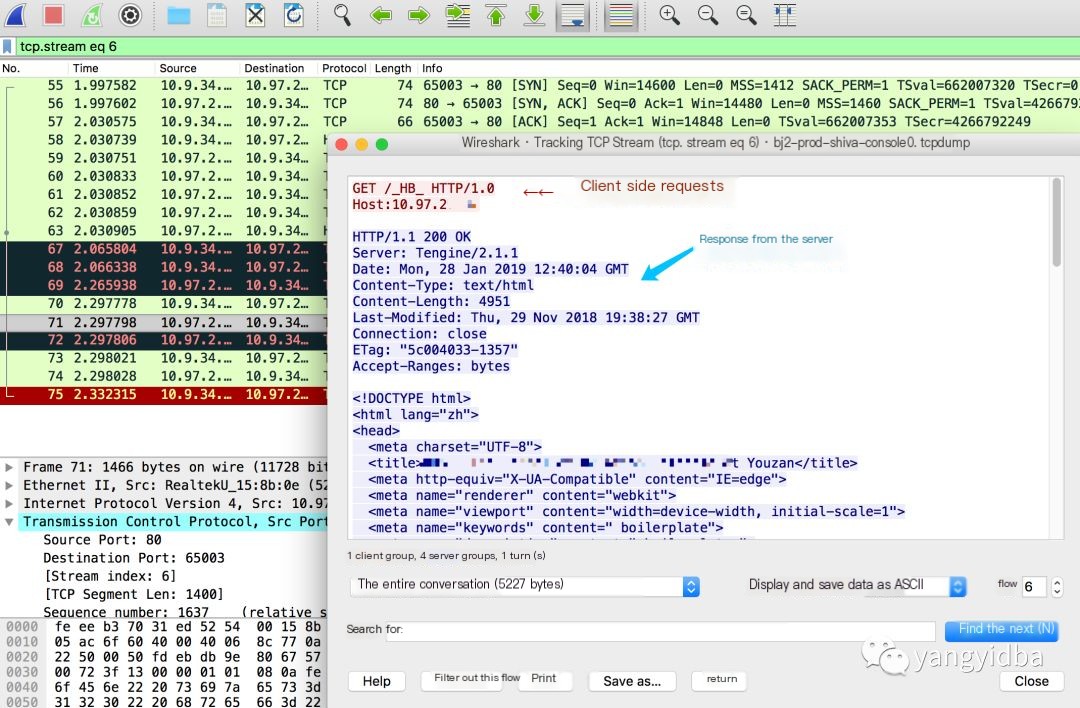Image resolution: width=1080 pixels, height=708 pixels.
Task: Focus the Search for text field
Action: pyautogui.click(x=660, y=630)
